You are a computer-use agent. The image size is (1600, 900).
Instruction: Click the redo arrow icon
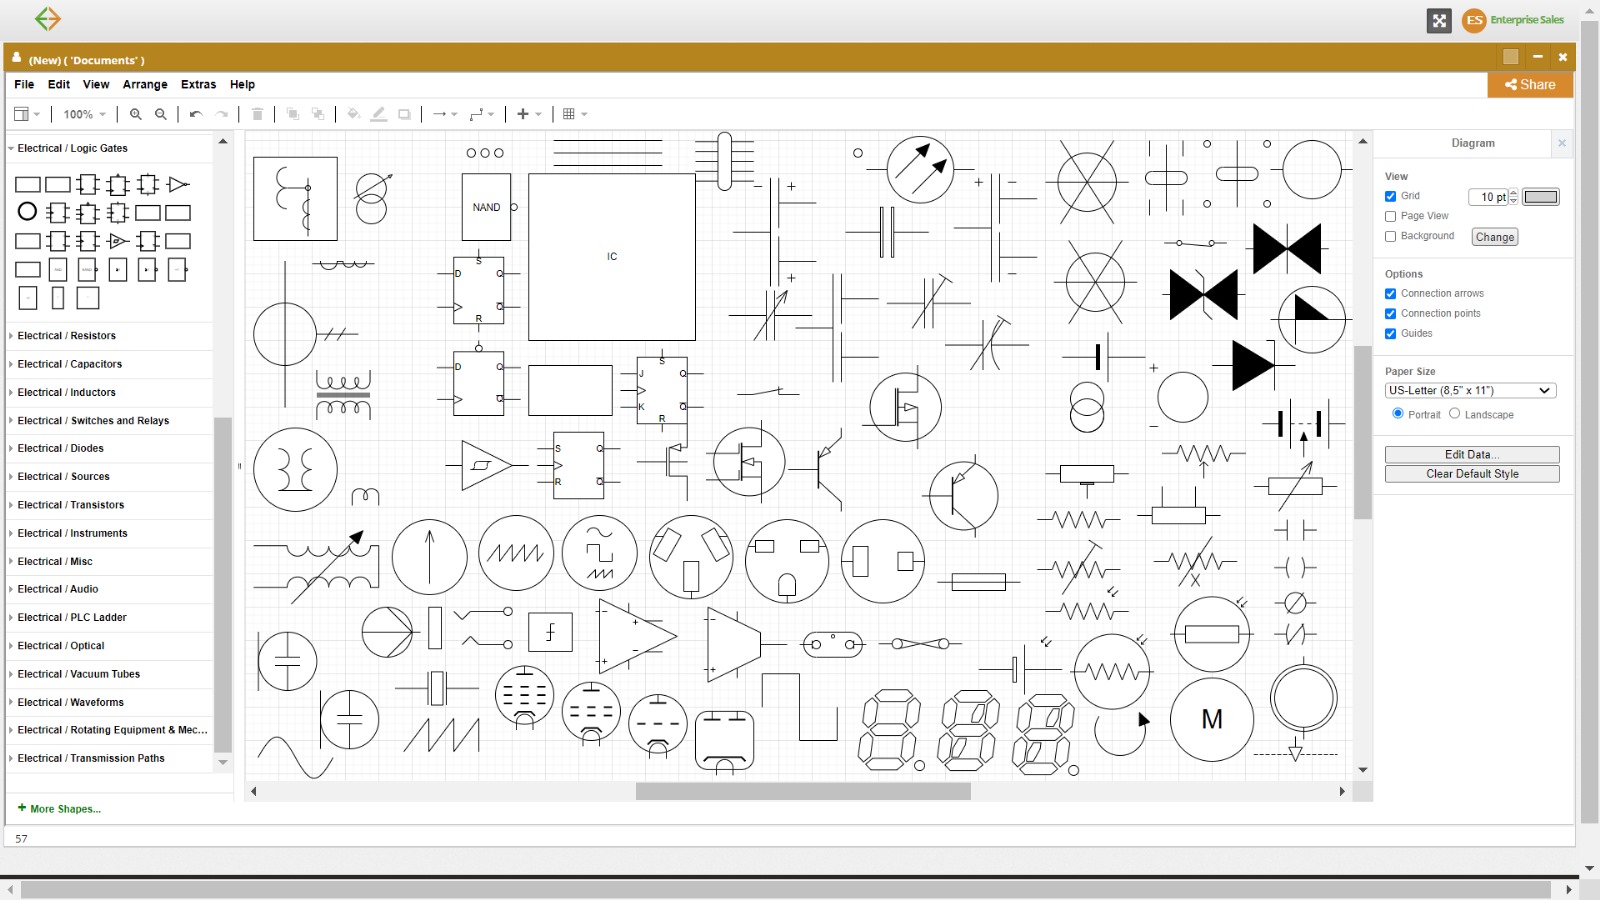(222, 114)
